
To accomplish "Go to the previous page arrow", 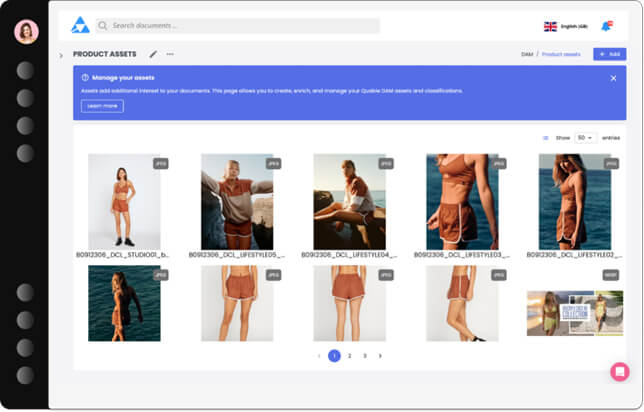I will pyautogui.click(x=319, y=356).
